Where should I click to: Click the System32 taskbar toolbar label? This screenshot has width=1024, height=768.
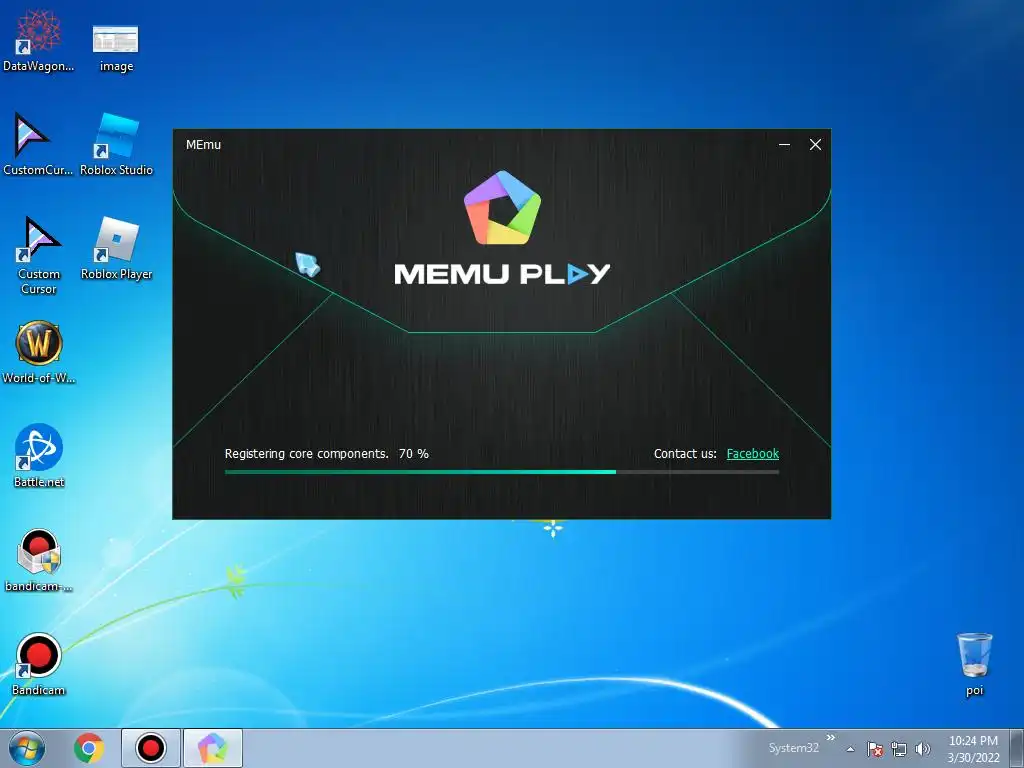coord(793,748)
